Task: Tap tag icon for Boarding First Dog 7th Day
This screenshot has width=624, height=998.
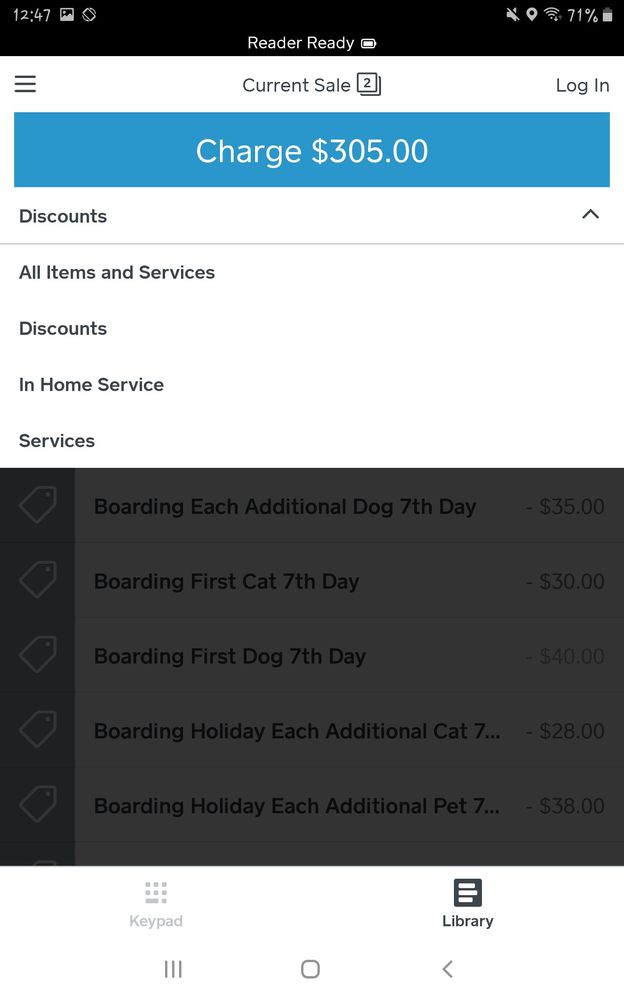Action: pos(38,656)
